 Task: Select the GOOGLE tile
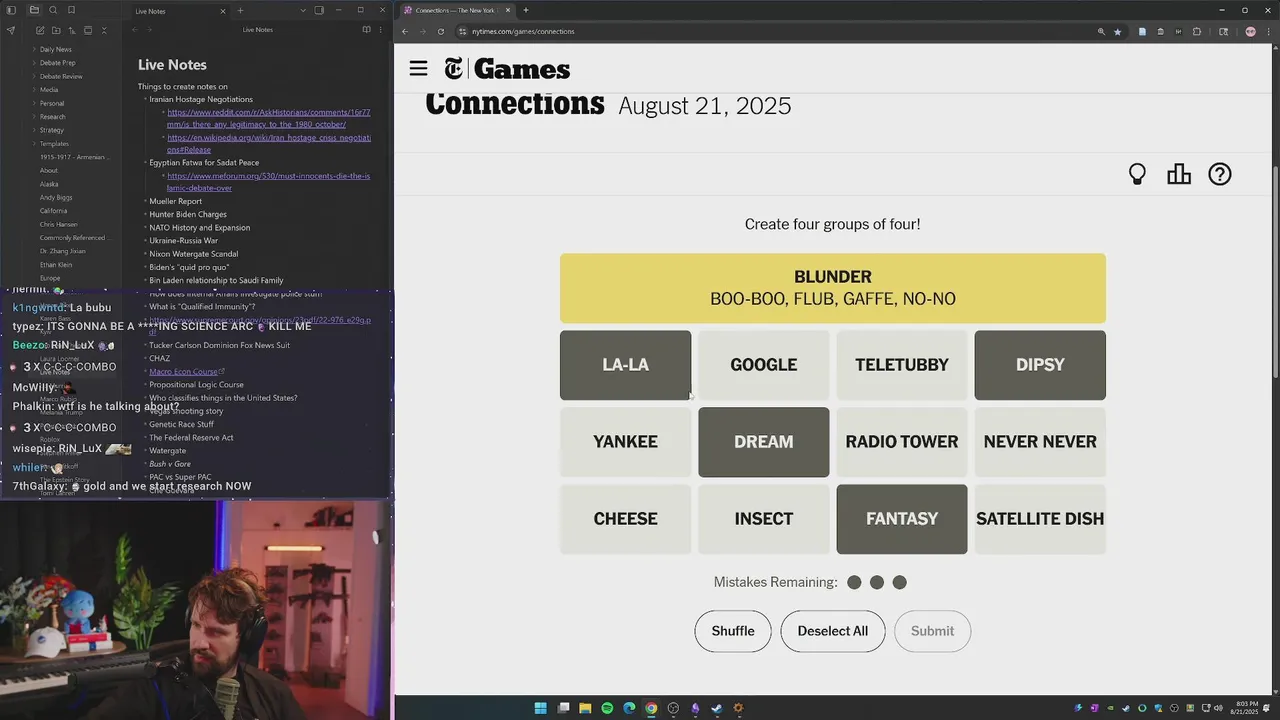(x=764, y=365)
